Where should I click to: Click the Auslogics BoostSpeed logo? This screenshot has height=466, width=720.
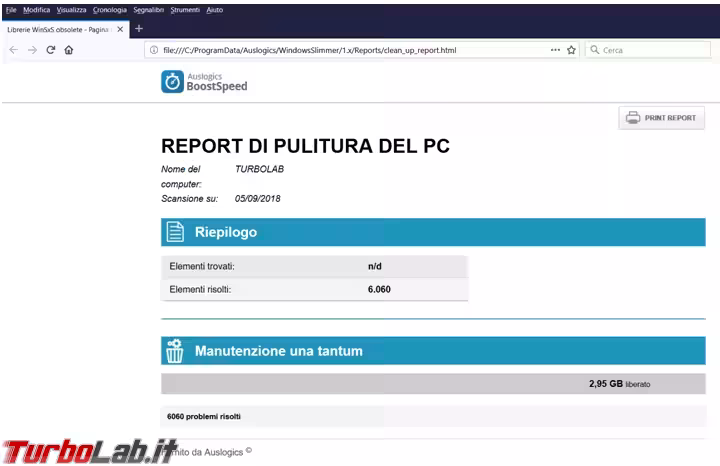tap(205, 81)
